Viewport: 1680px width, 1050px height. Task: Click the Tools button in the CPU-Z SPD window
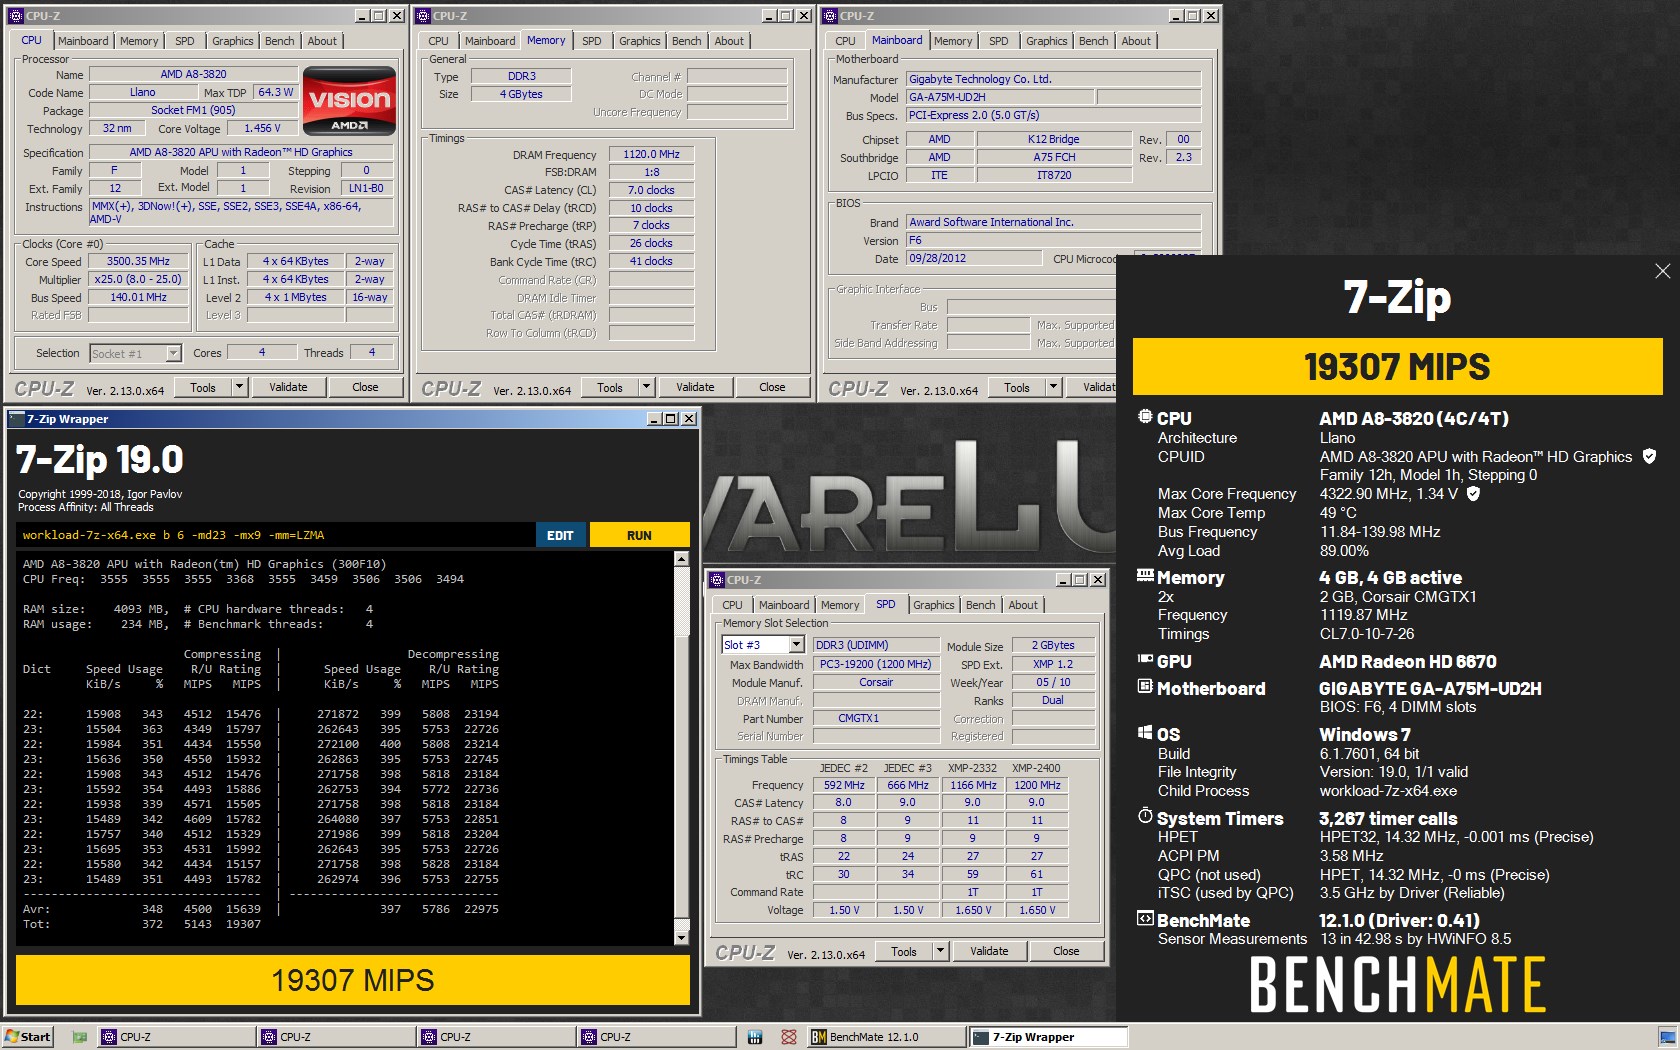tap(904, 951)
